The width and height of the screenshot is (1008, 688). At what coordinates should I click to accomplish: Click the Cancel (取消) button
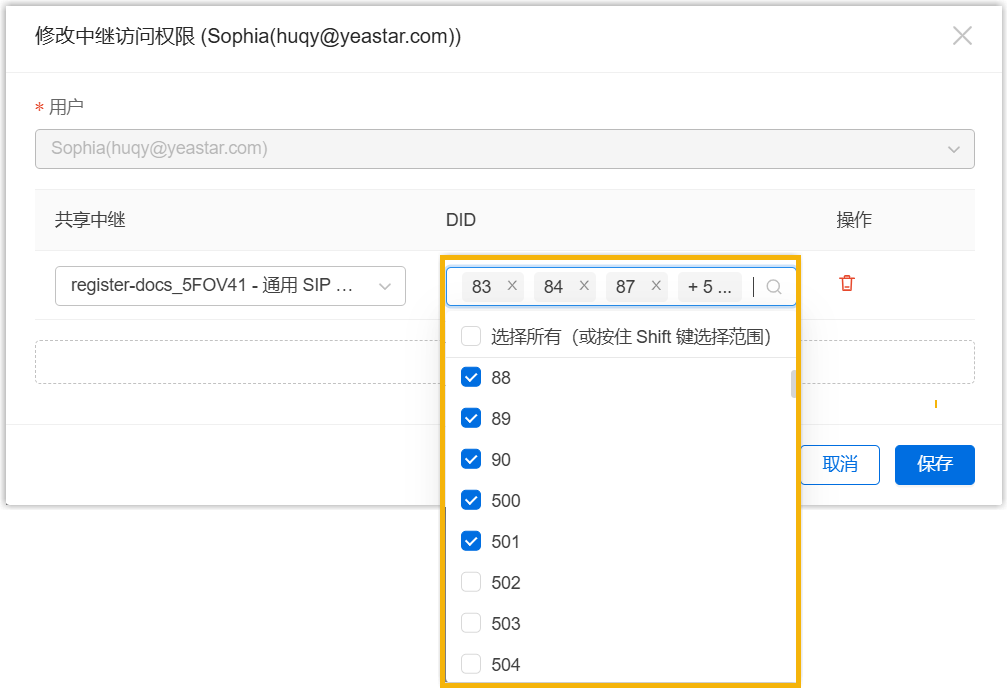[x=840, y=464]
